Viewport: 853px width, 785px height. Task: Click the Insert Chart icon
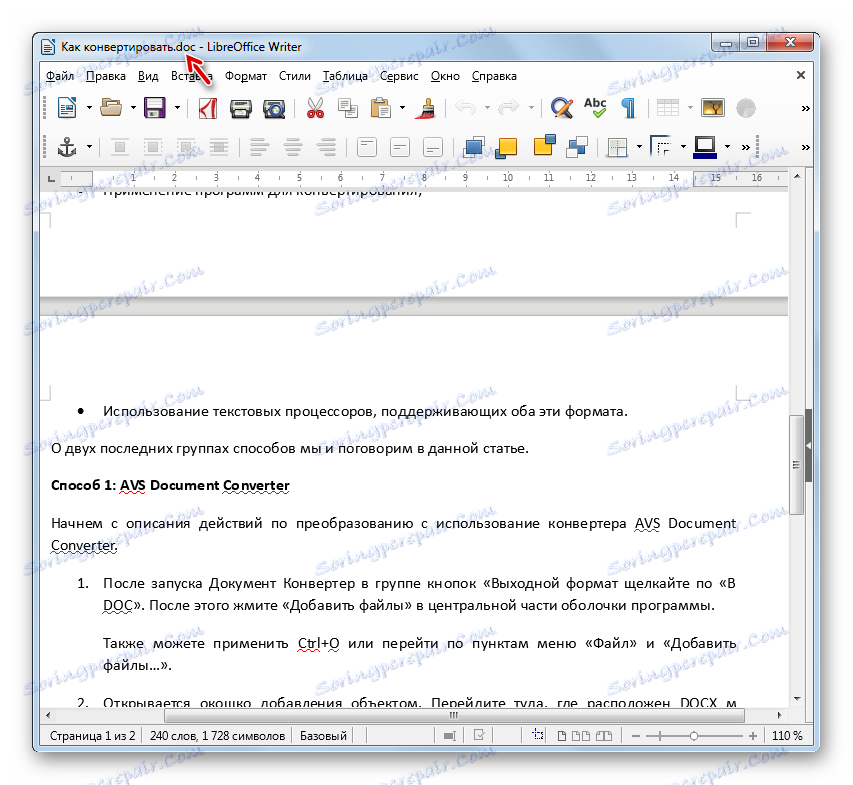pos(746,108)
